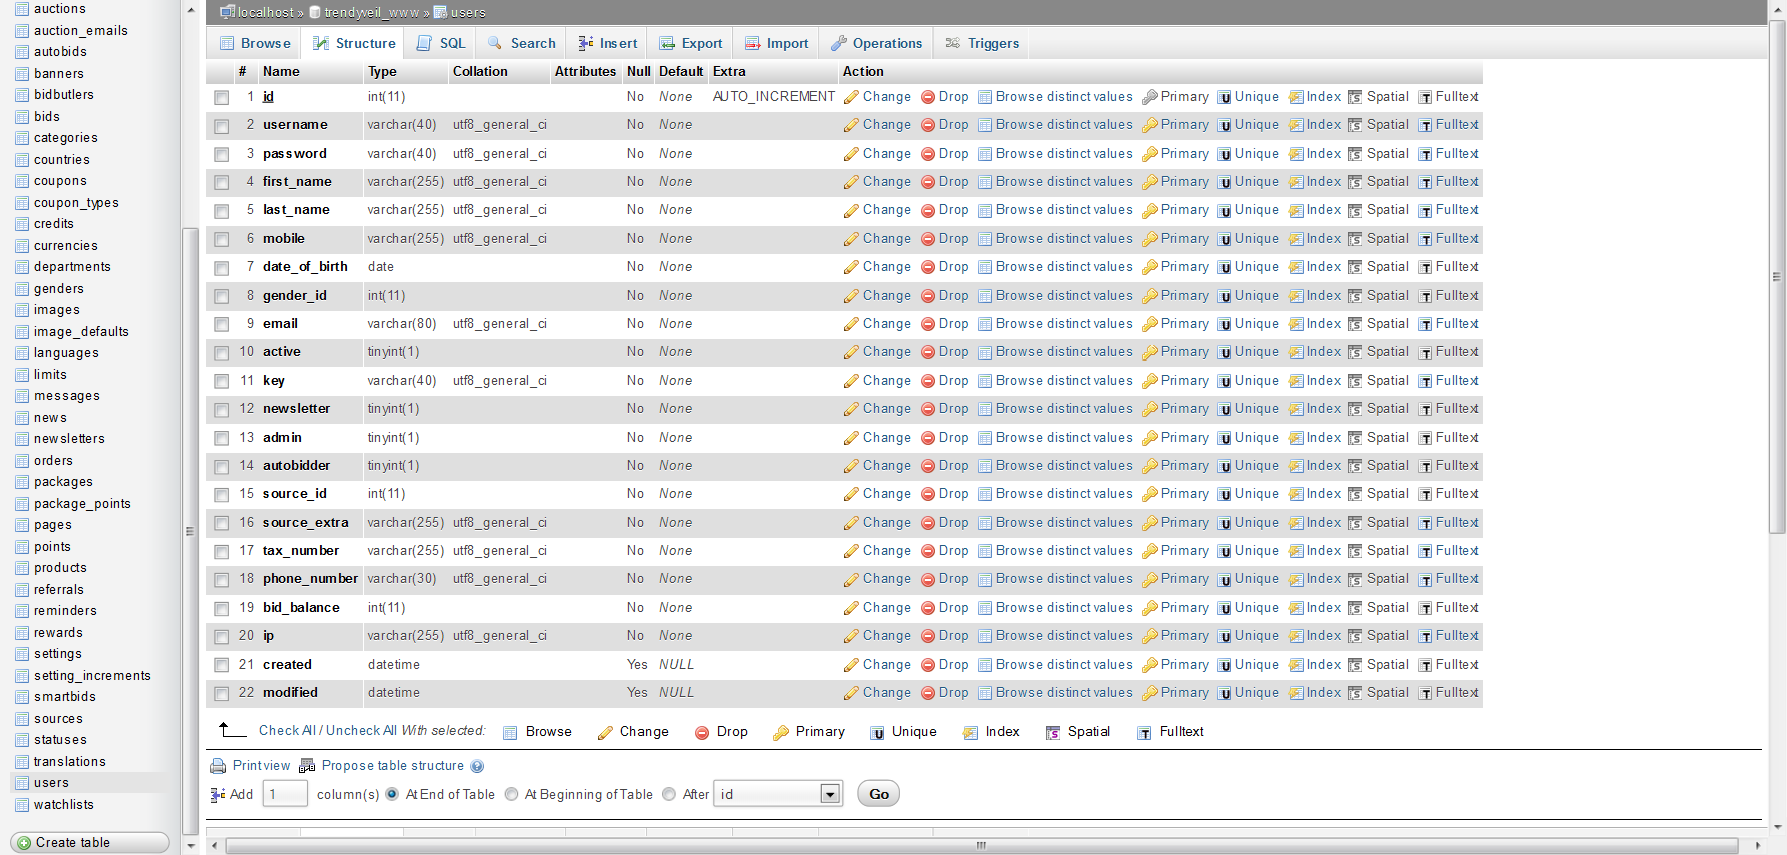Image resolution: width=1787 pixels, height=855 pixels.
Task: Click the number of columns to add field
Action: point(285,794)
